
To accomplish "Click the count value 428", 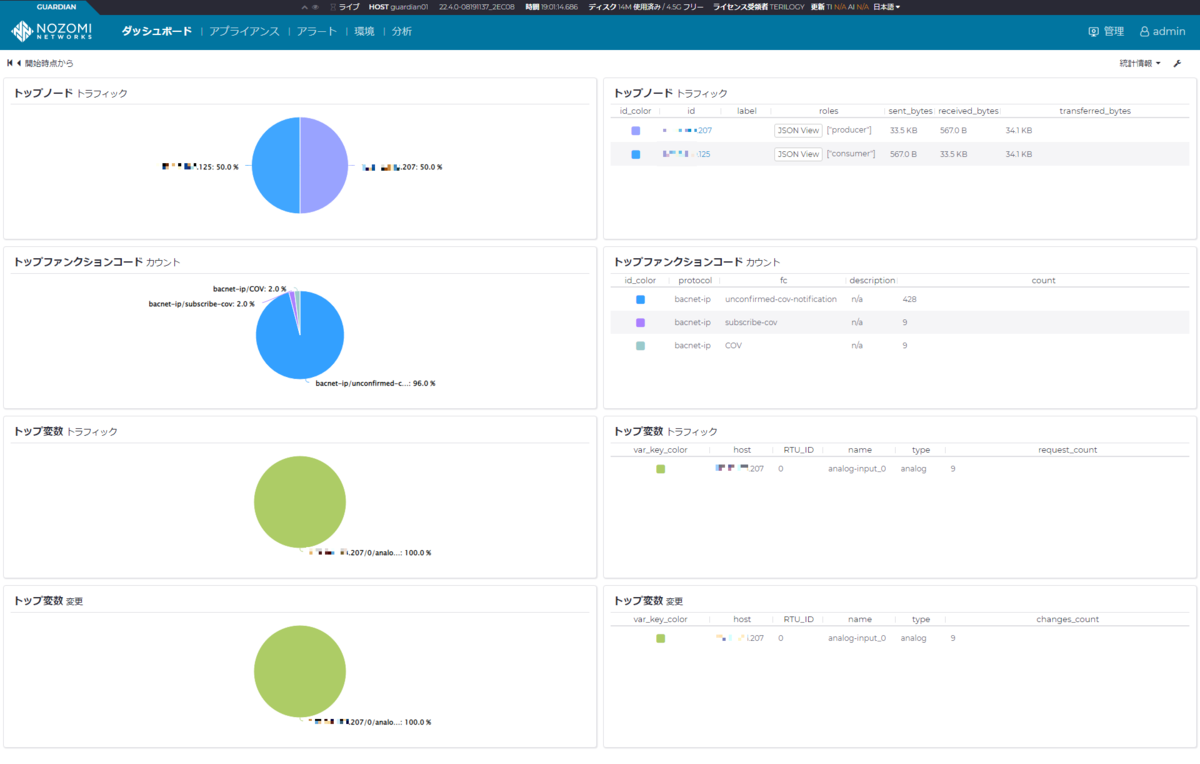I will (909, 299).
